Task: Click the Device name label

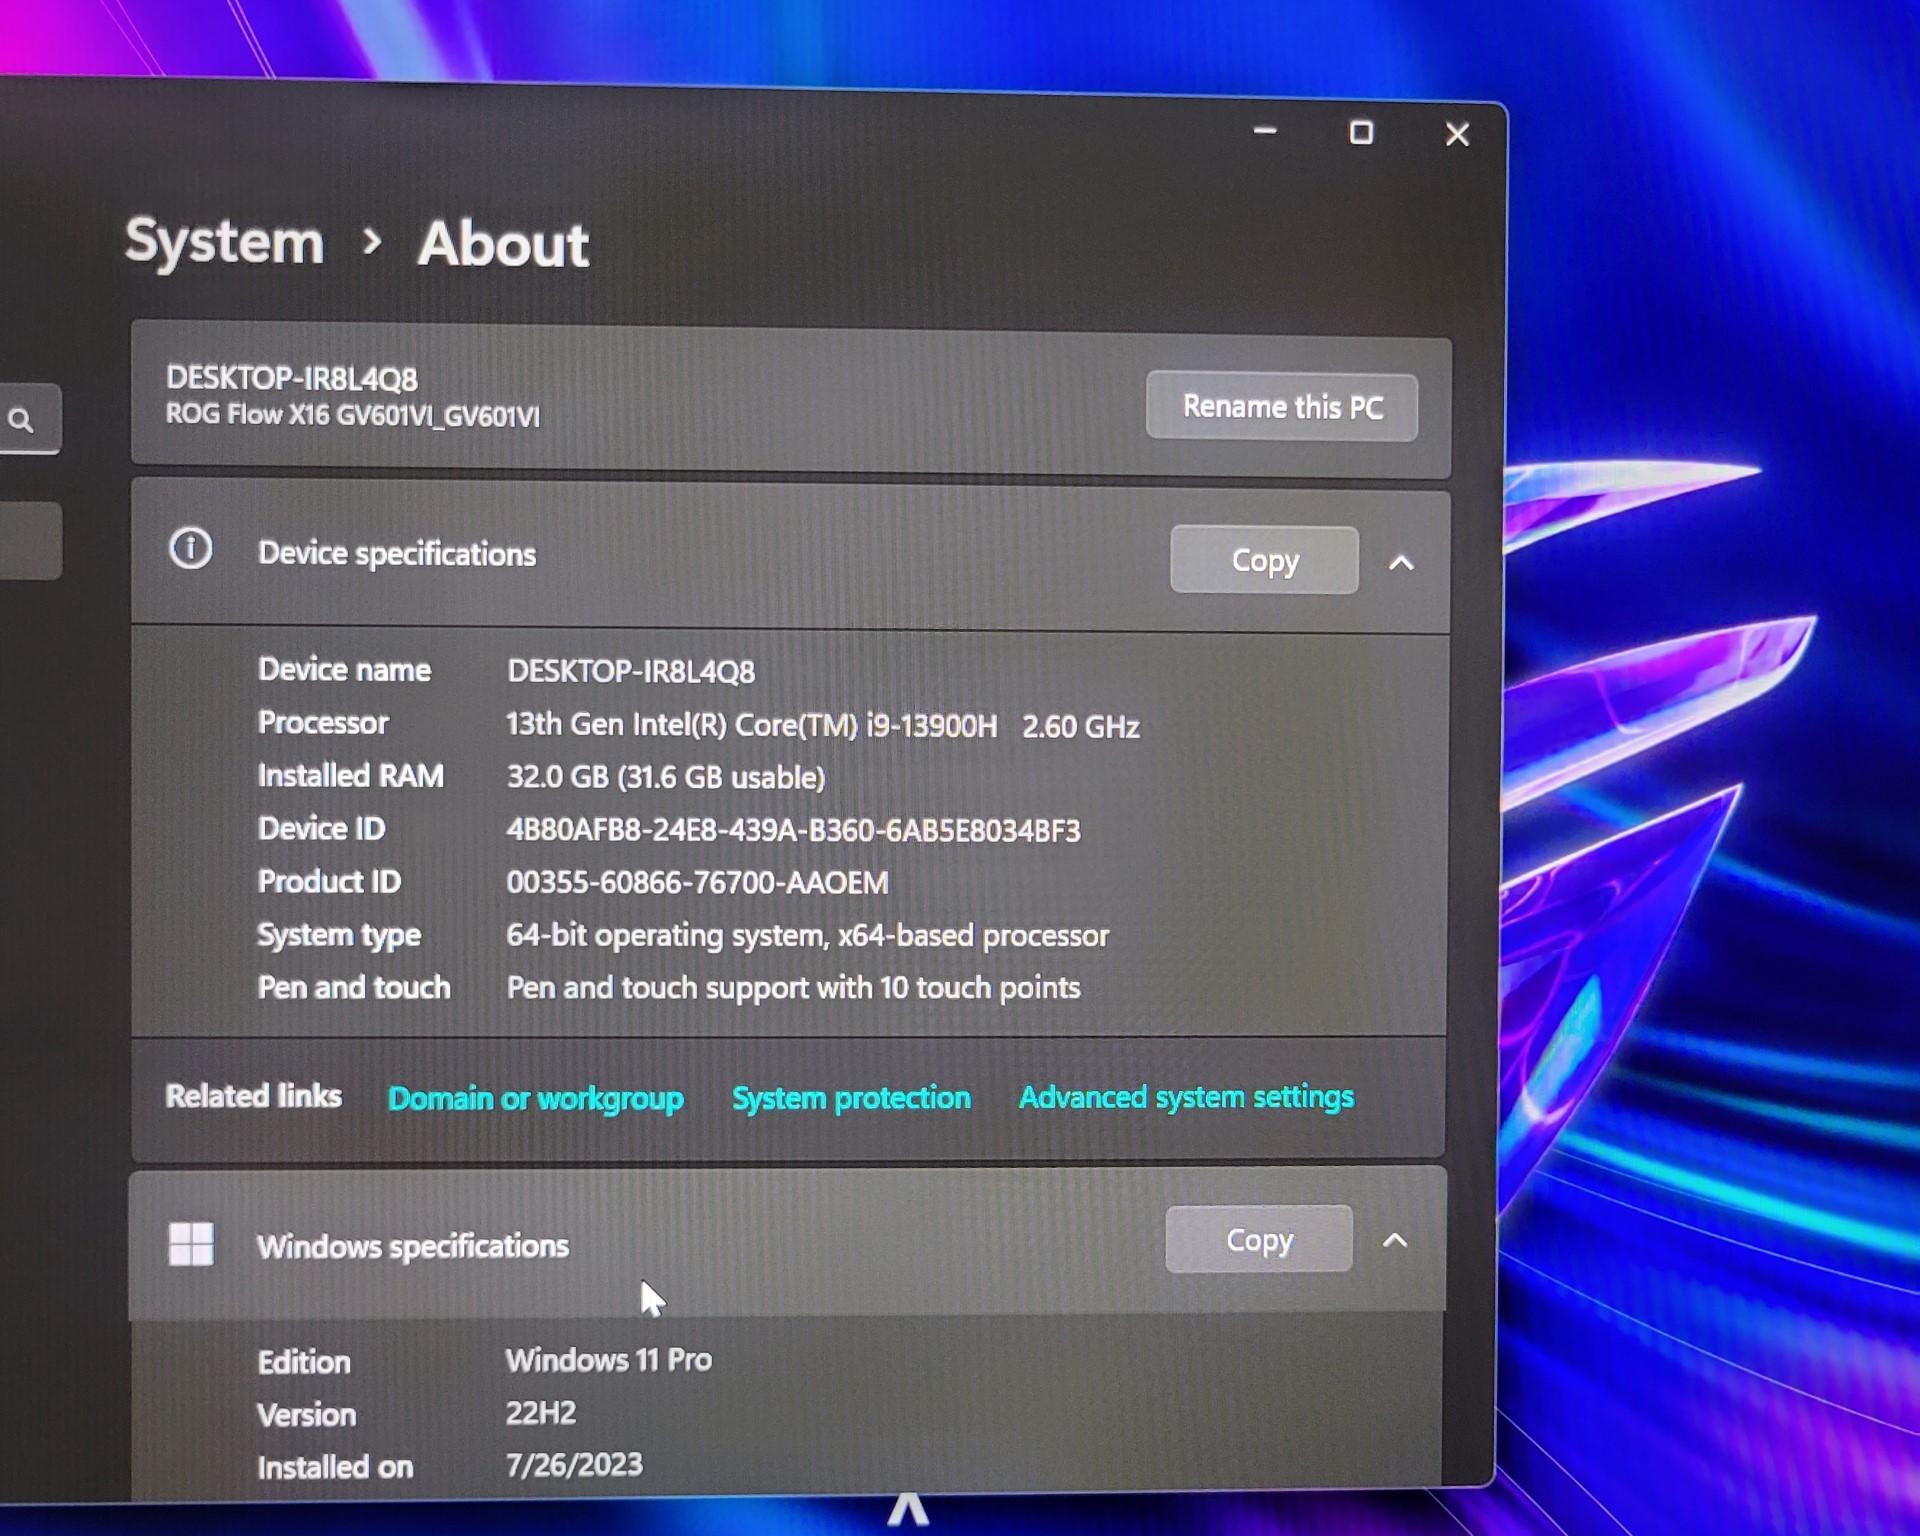Action: 344,669
